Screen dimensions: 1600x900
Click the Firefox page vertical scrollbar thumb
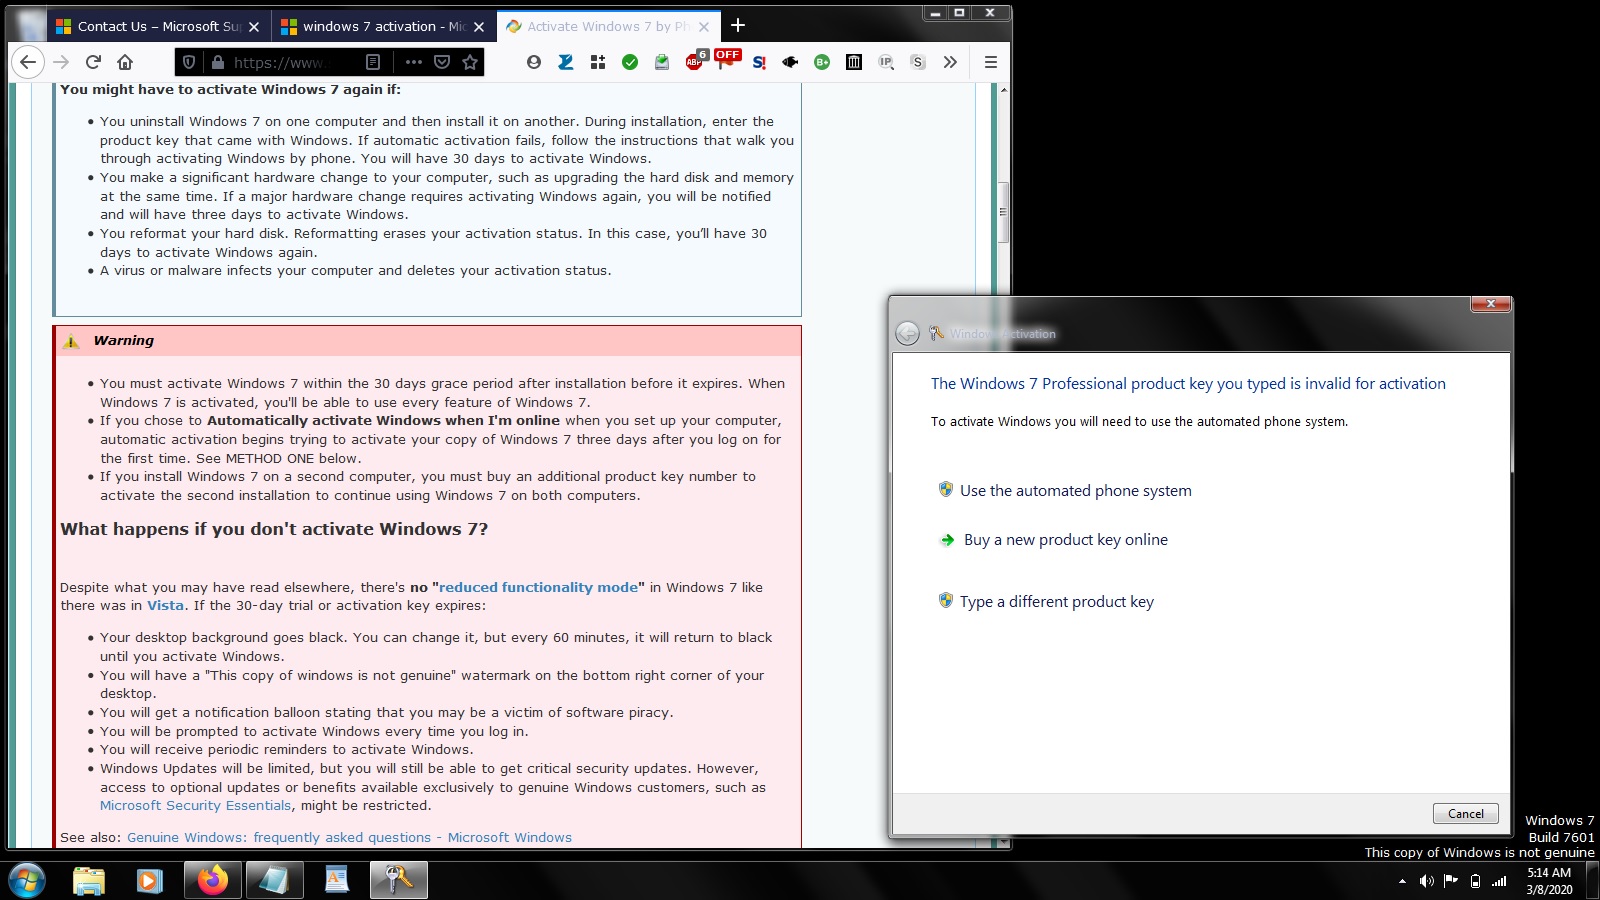tap(1003, 212)
